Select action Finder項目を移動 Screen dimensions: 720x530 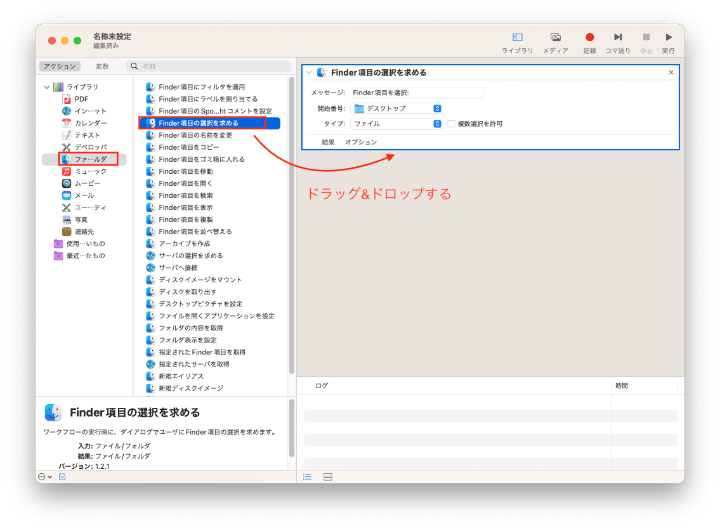(180, 171)
